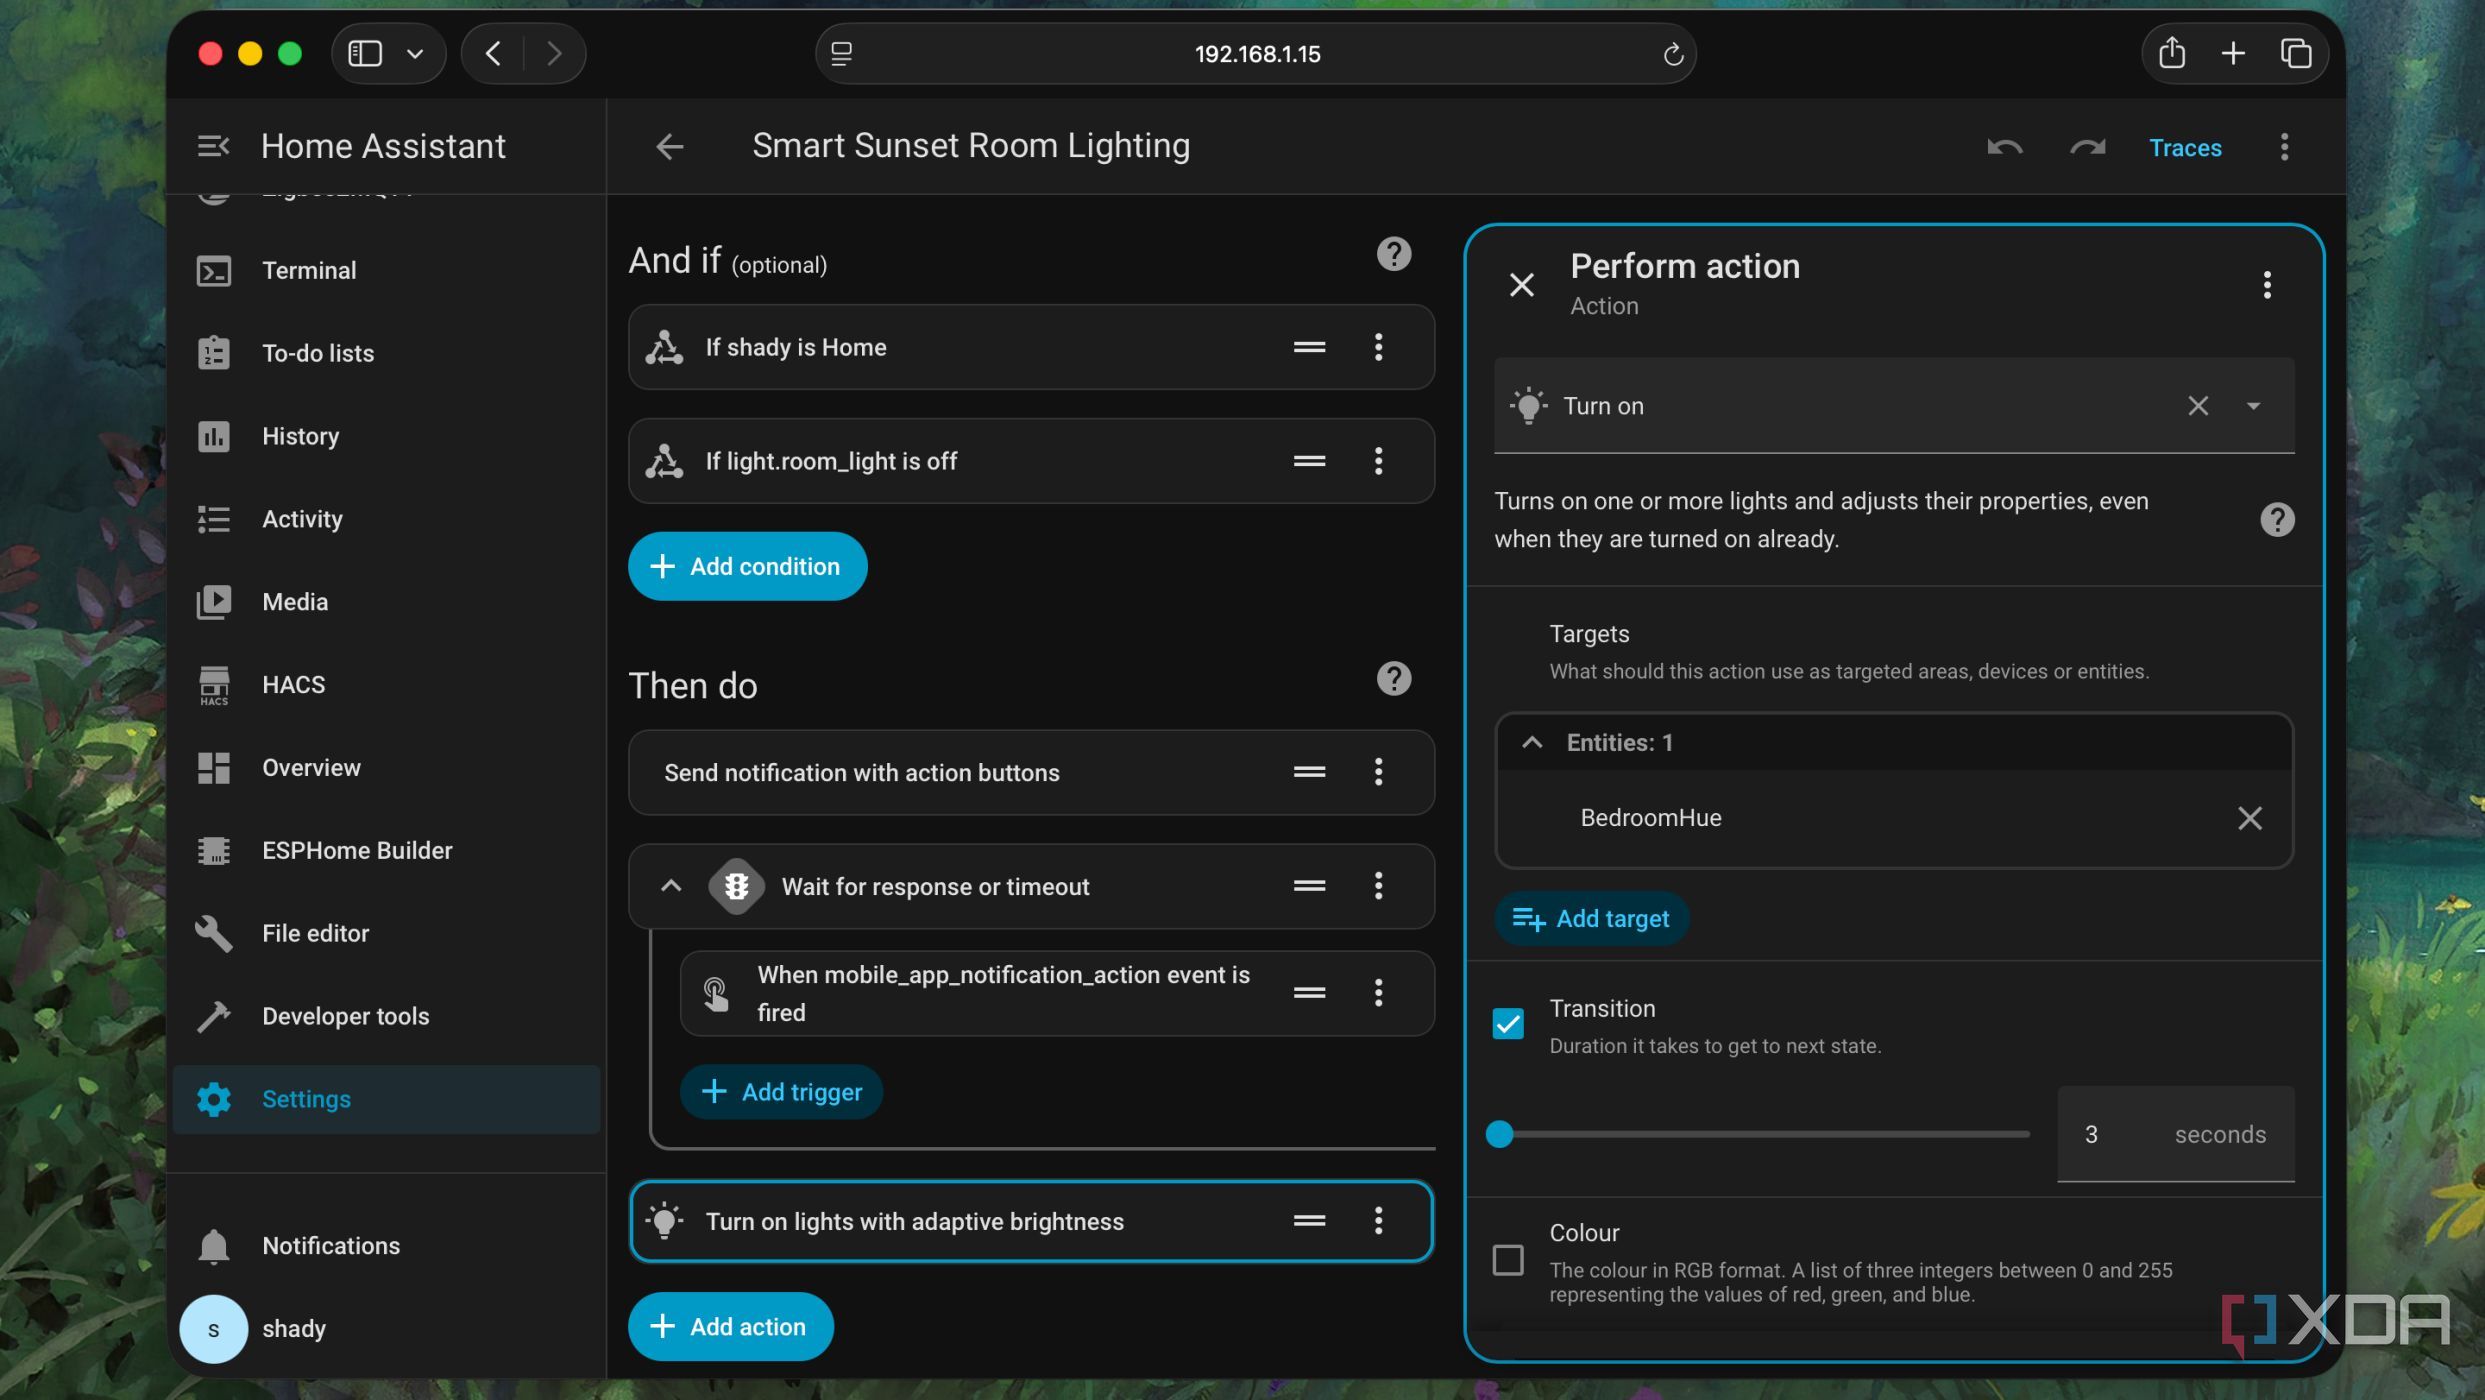Viewport: 2485px width, 1400px height.
Task: Grab the reorder handle of If light.room_light is off
Action: click(1309, 461)
